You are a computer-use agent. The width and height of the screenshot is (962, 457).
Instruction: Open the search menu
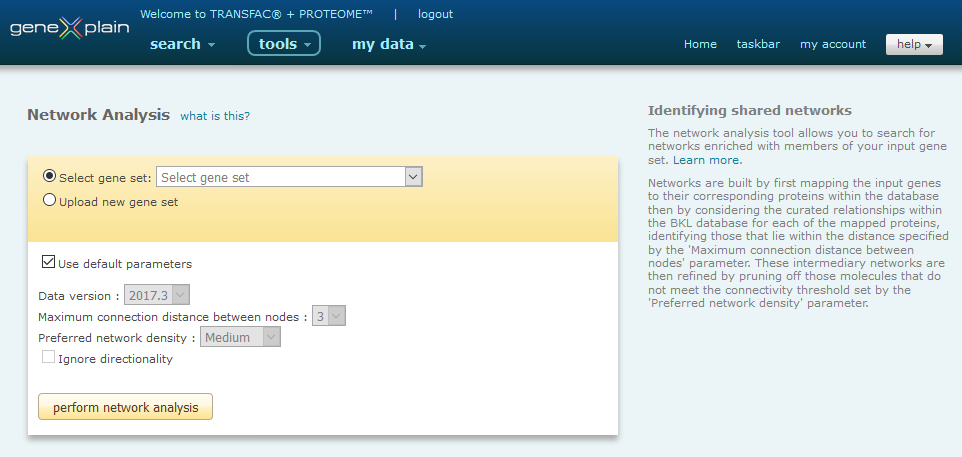click(x=182, y=44)
